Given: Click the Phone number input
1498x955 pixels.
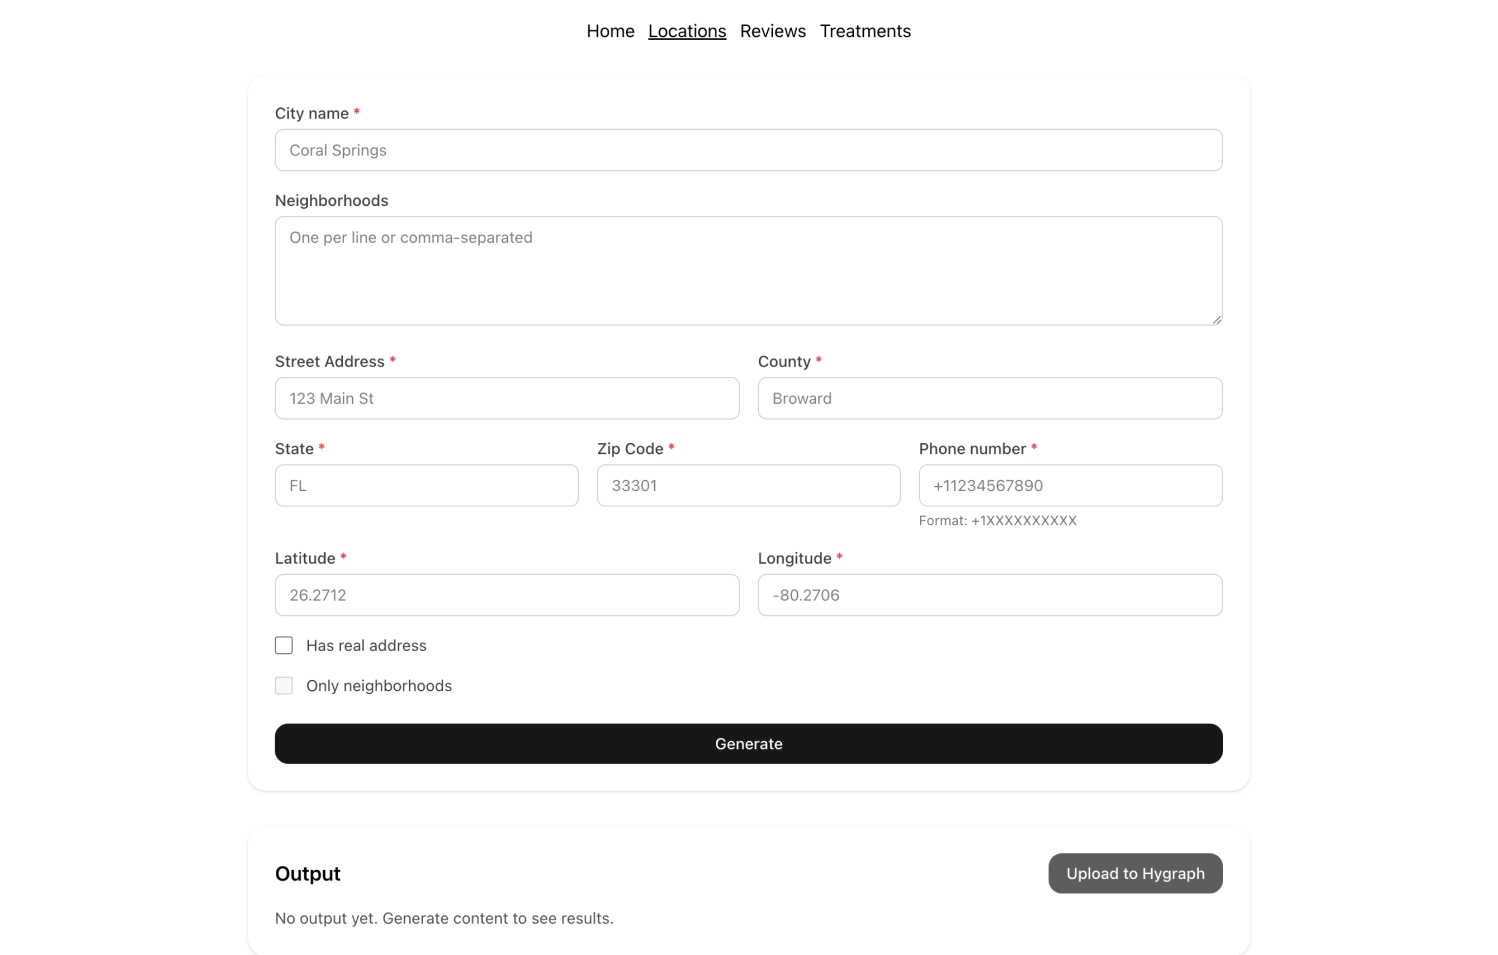Looking at the screenshot, I should [x=1070, y=485].
